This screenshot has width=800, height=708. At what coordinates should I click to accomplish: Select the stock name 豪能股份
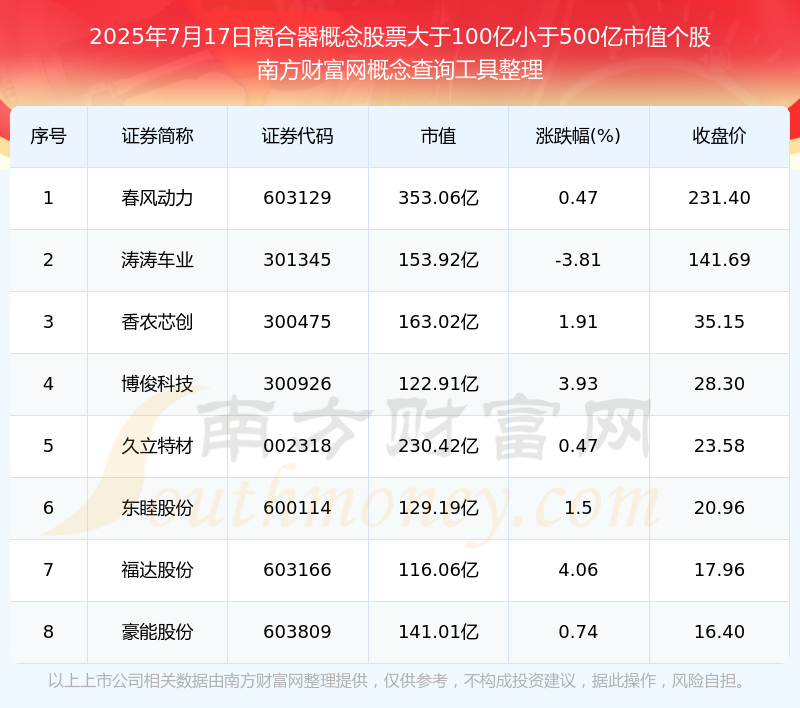(157, 632)
